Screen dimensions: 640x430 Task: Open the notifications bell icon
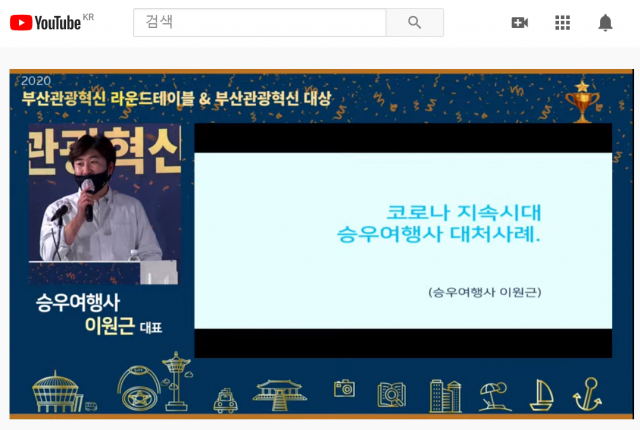(605, 22)
